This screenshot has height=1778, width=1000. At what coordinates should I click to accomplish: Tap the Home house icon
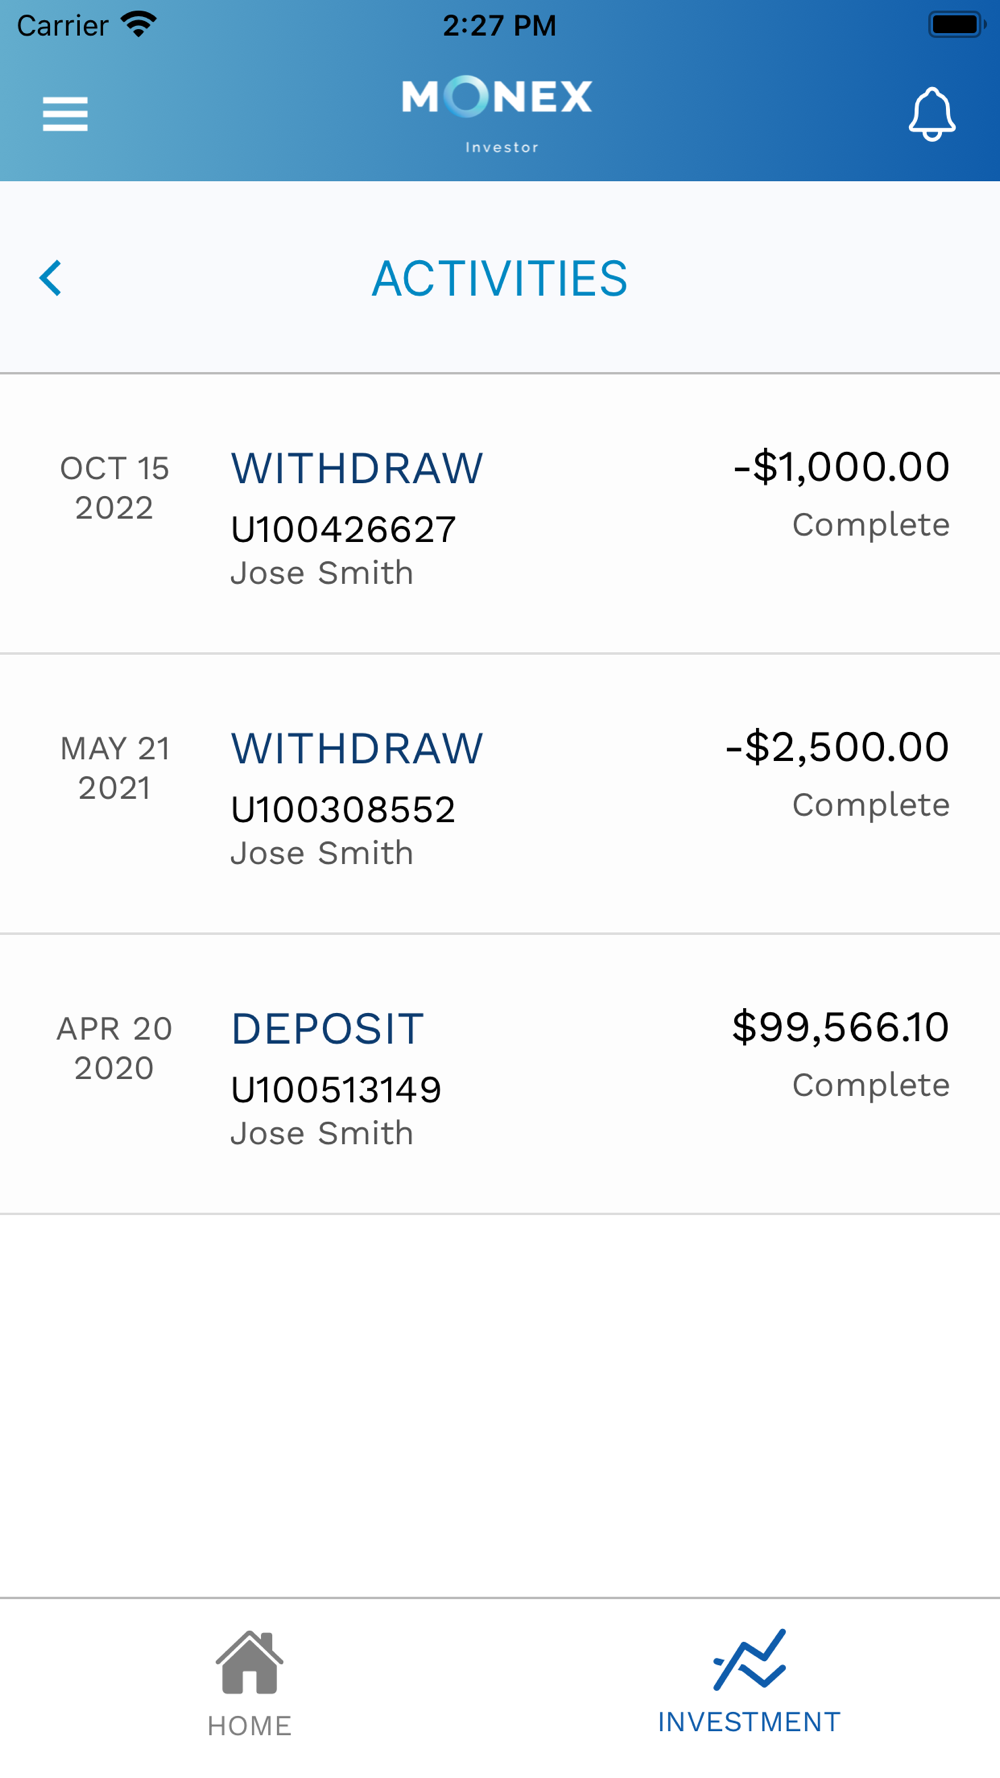point(249,1662)
